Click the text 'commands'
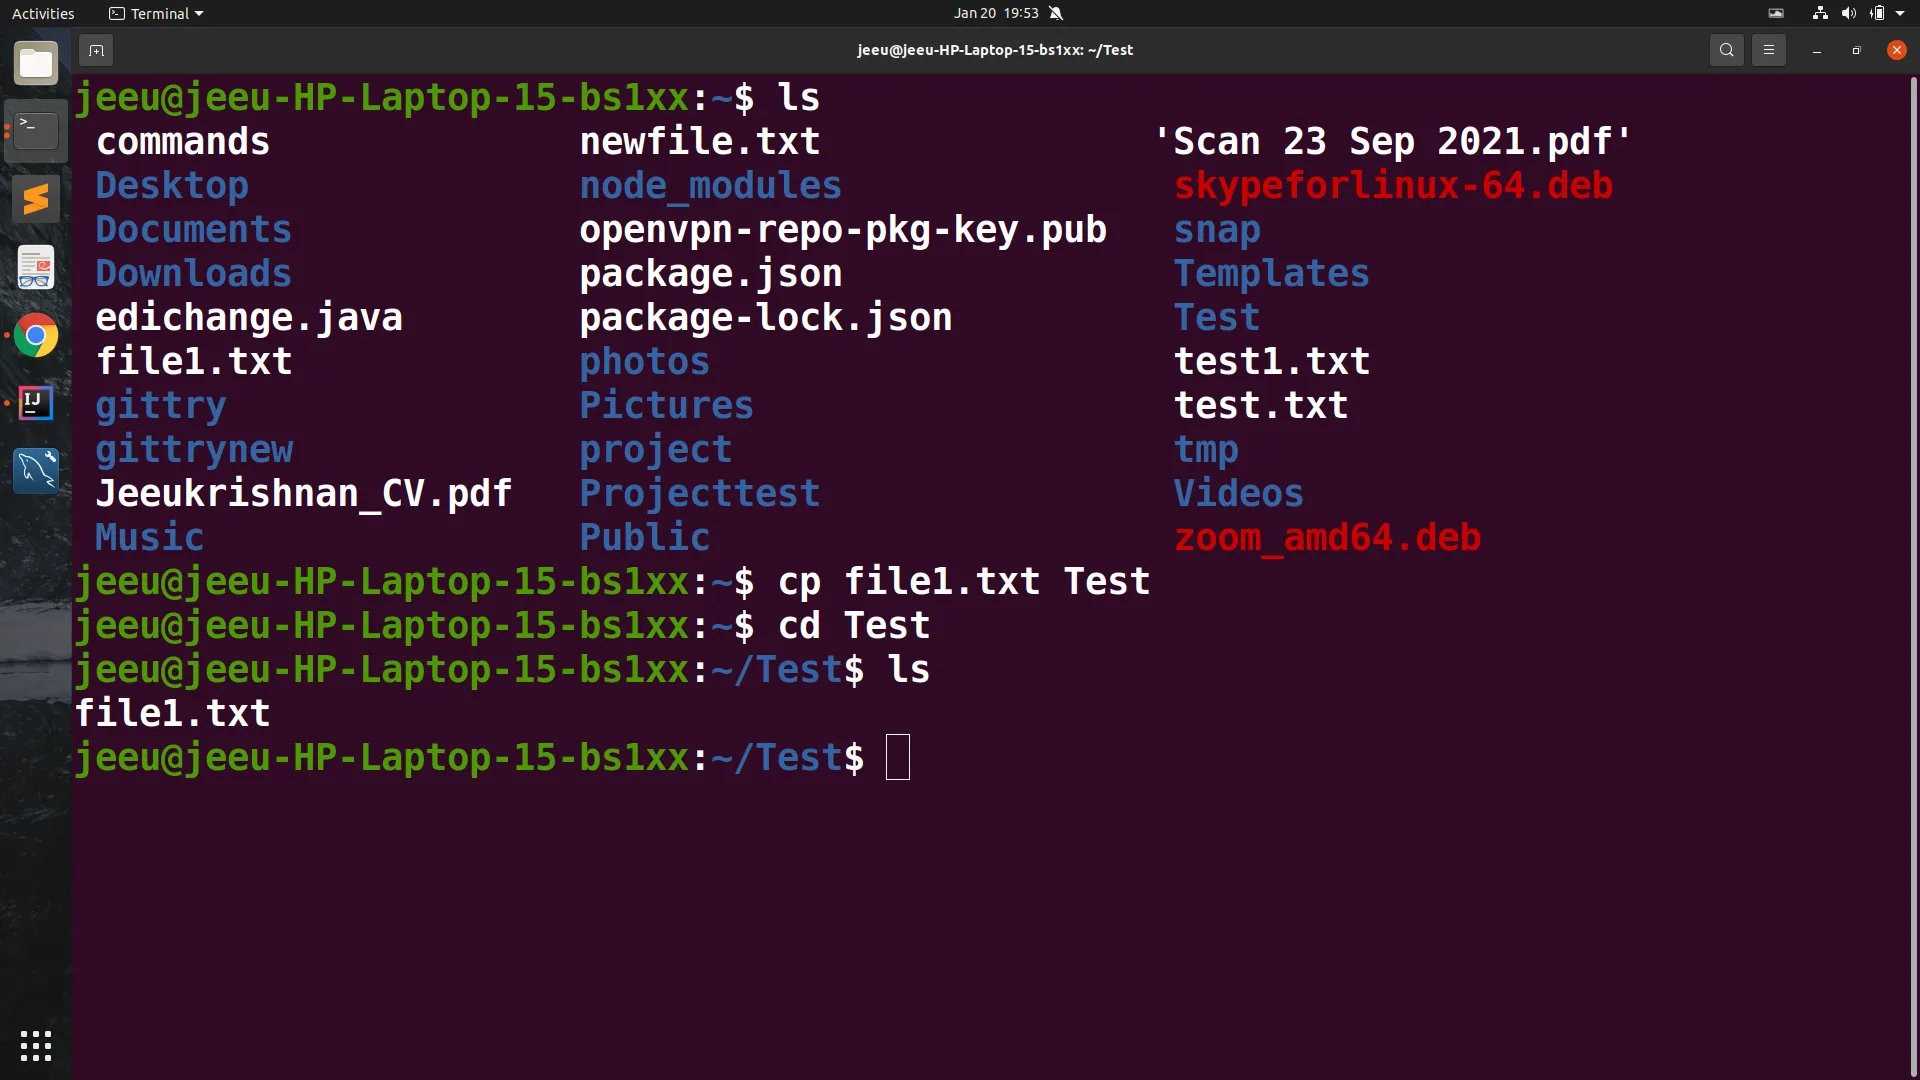Viewport: 1920px width, 1080px height. tap(183, 141)
